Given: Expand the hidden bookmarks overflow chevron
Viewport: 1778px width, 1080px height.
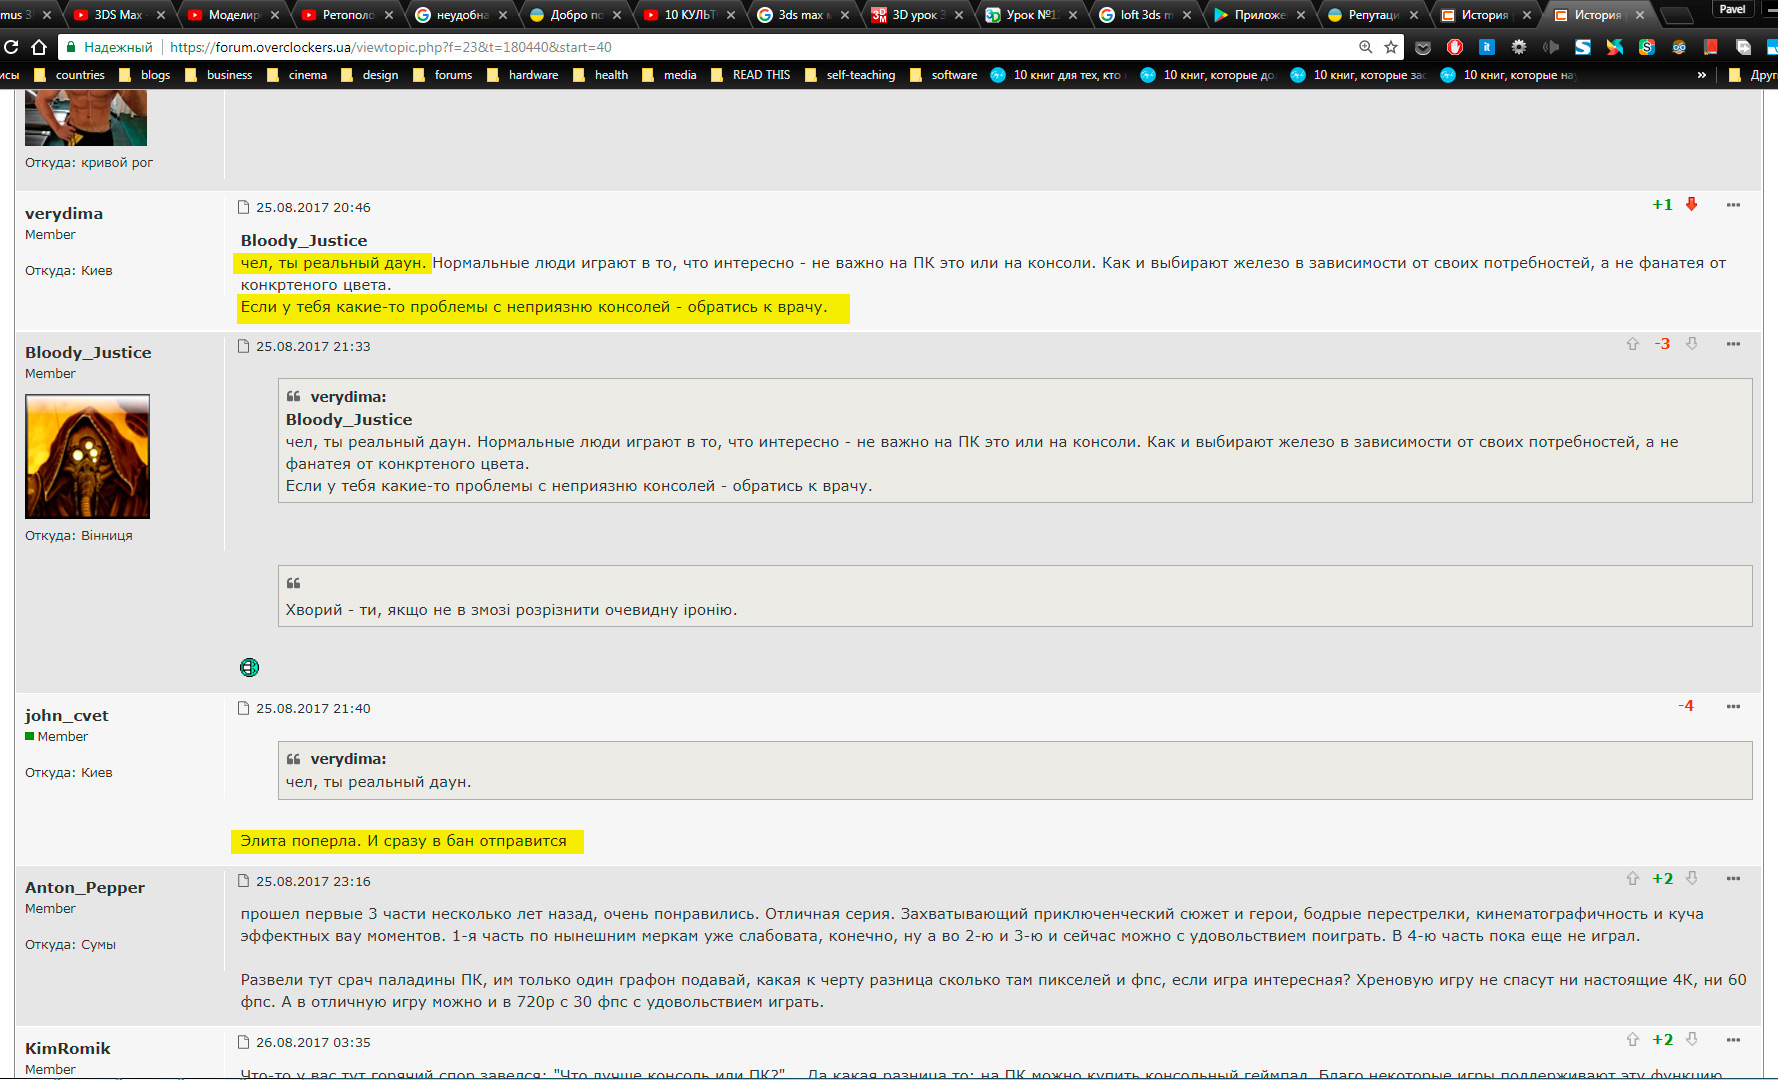Looking at the screenshot, I should (x=1702, y=75).
